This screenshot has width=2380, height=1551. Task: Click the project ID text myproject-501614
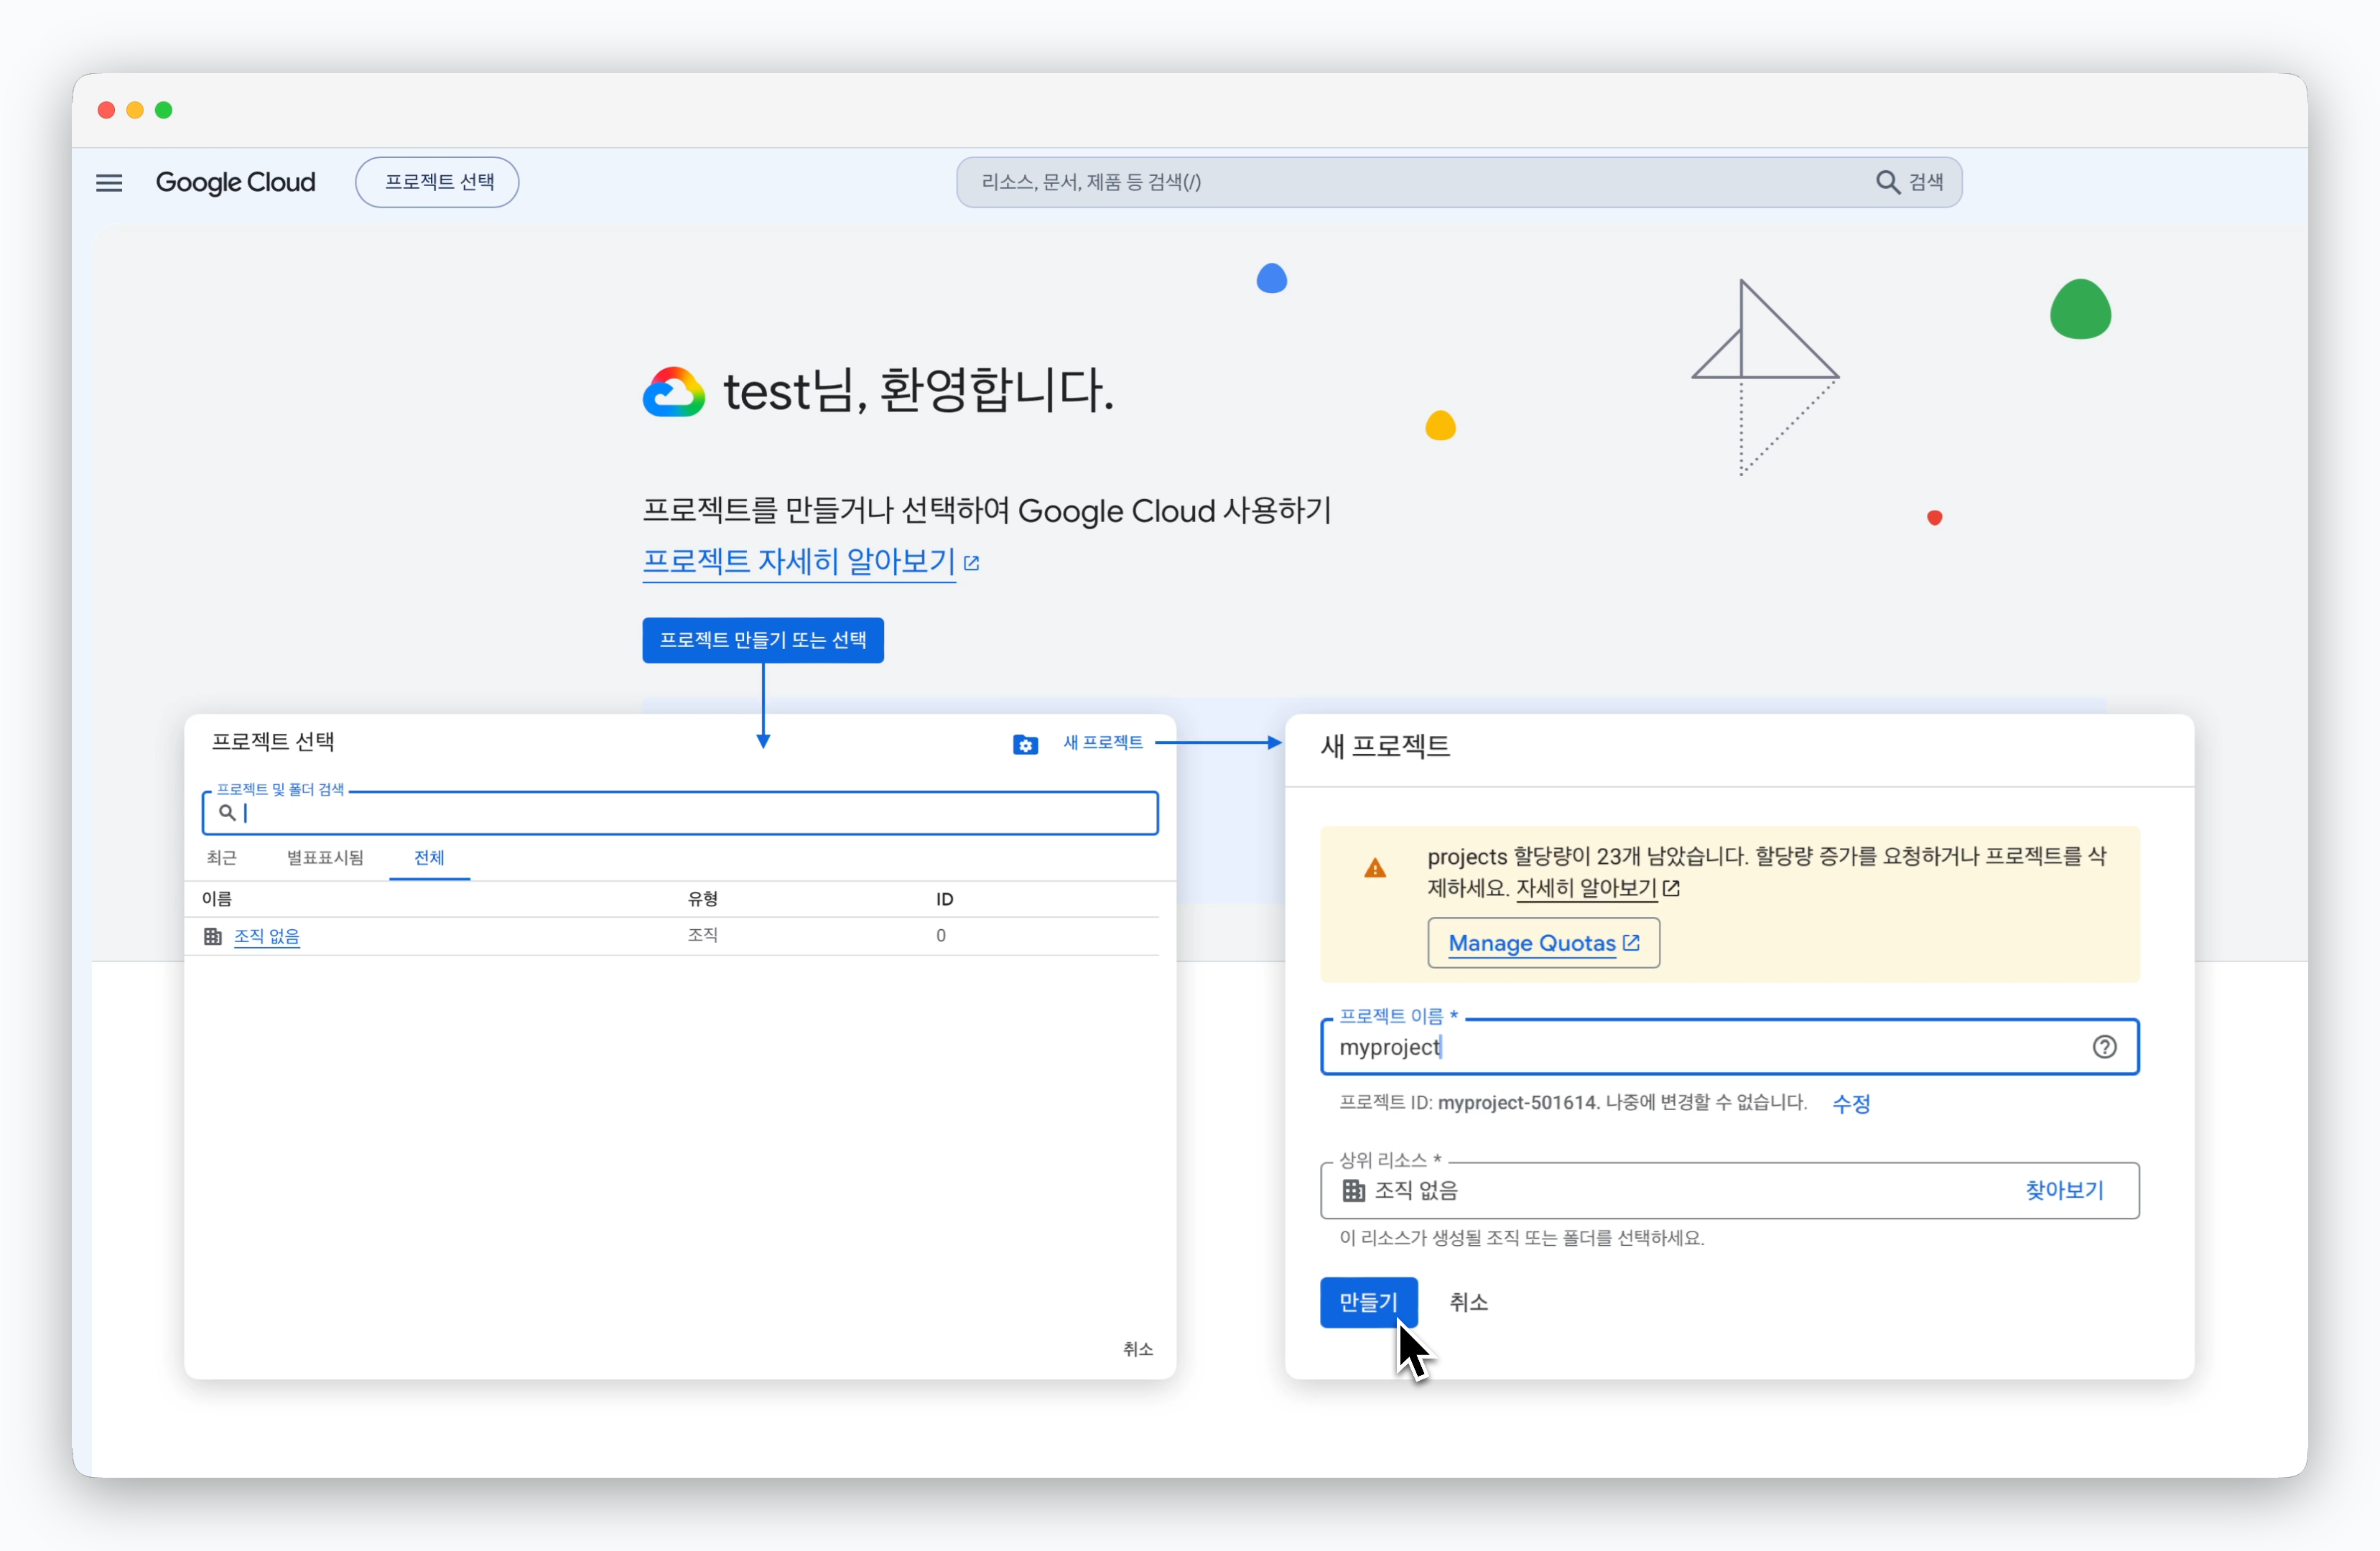click(1517, 1103)
